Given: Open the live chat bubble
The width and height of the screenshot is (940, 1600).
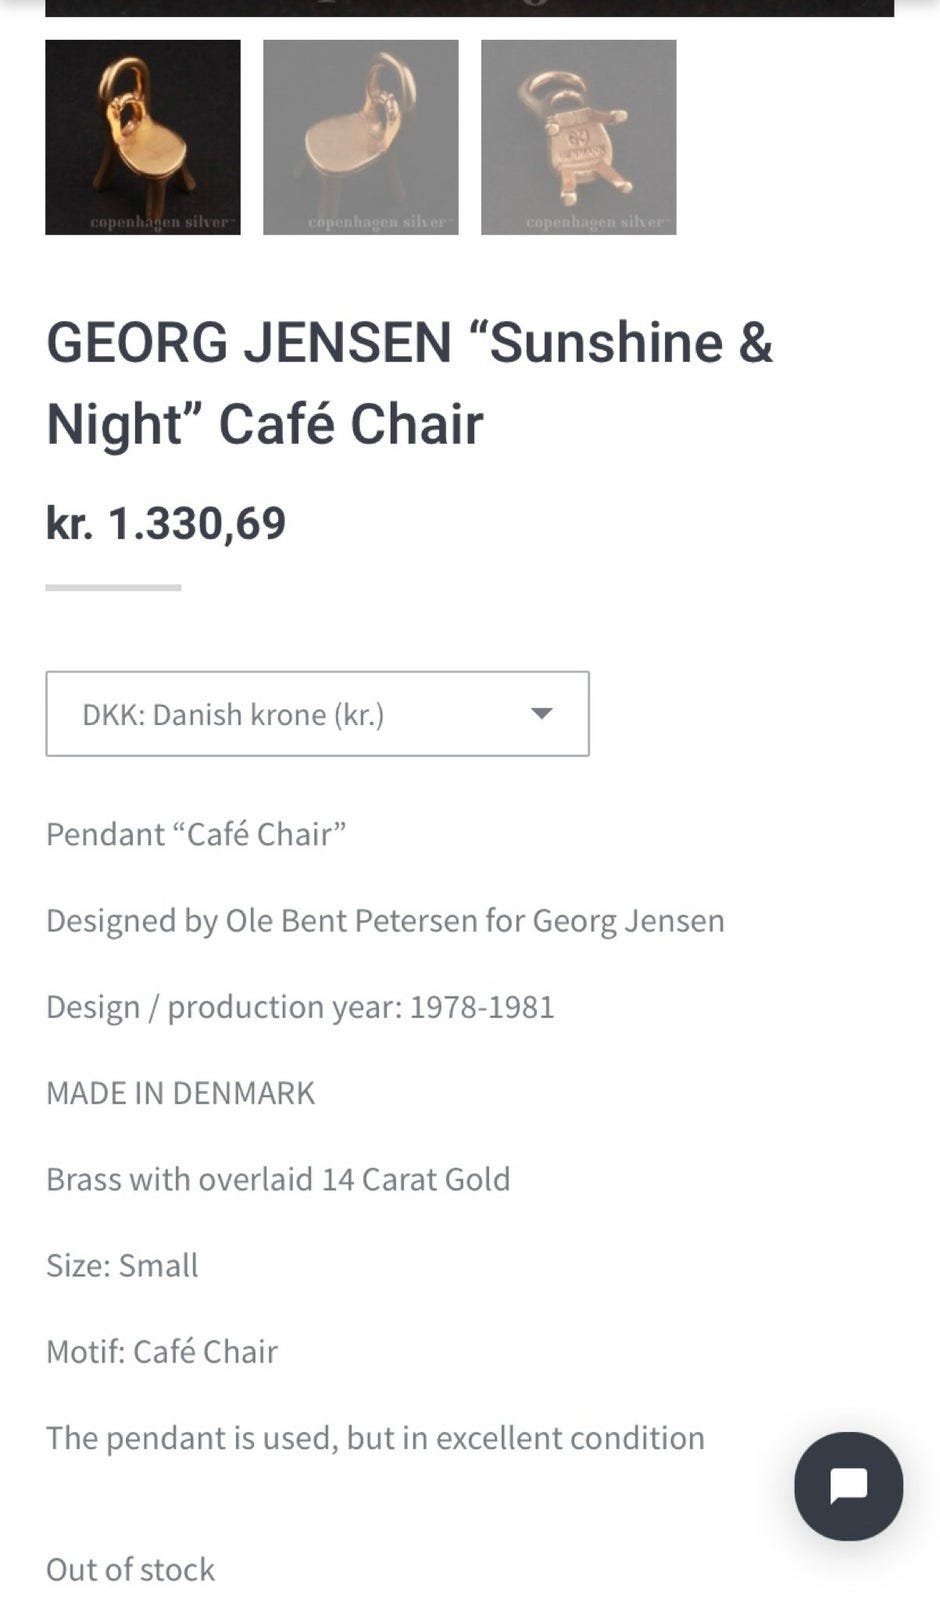Looking at the screenshot, I should pos(848,1486).
